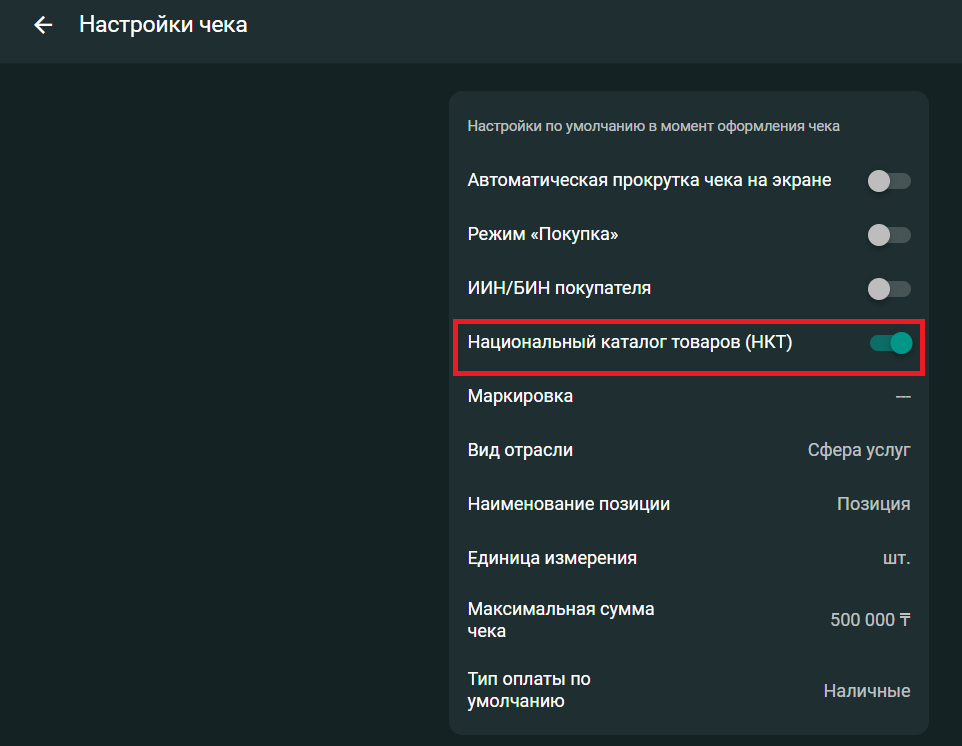Click the Тип оплаты по умолчанию label

[x=529, y=690]
